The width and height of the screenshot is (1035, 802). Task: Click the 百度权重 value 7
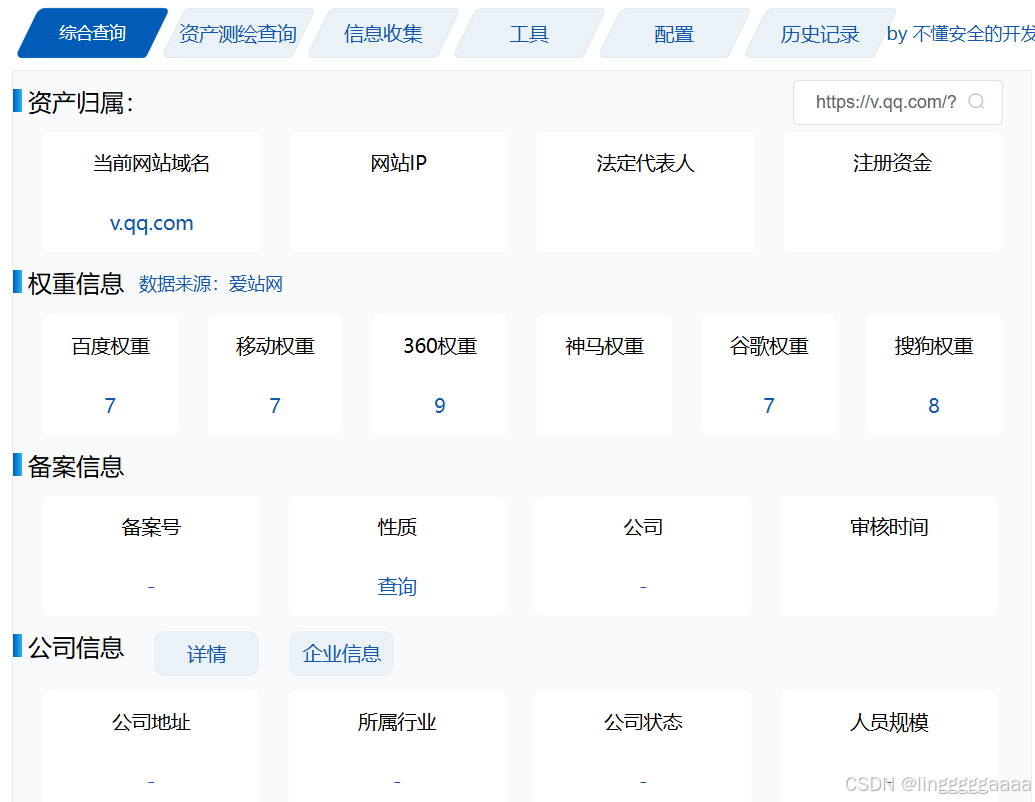[110, 406]
